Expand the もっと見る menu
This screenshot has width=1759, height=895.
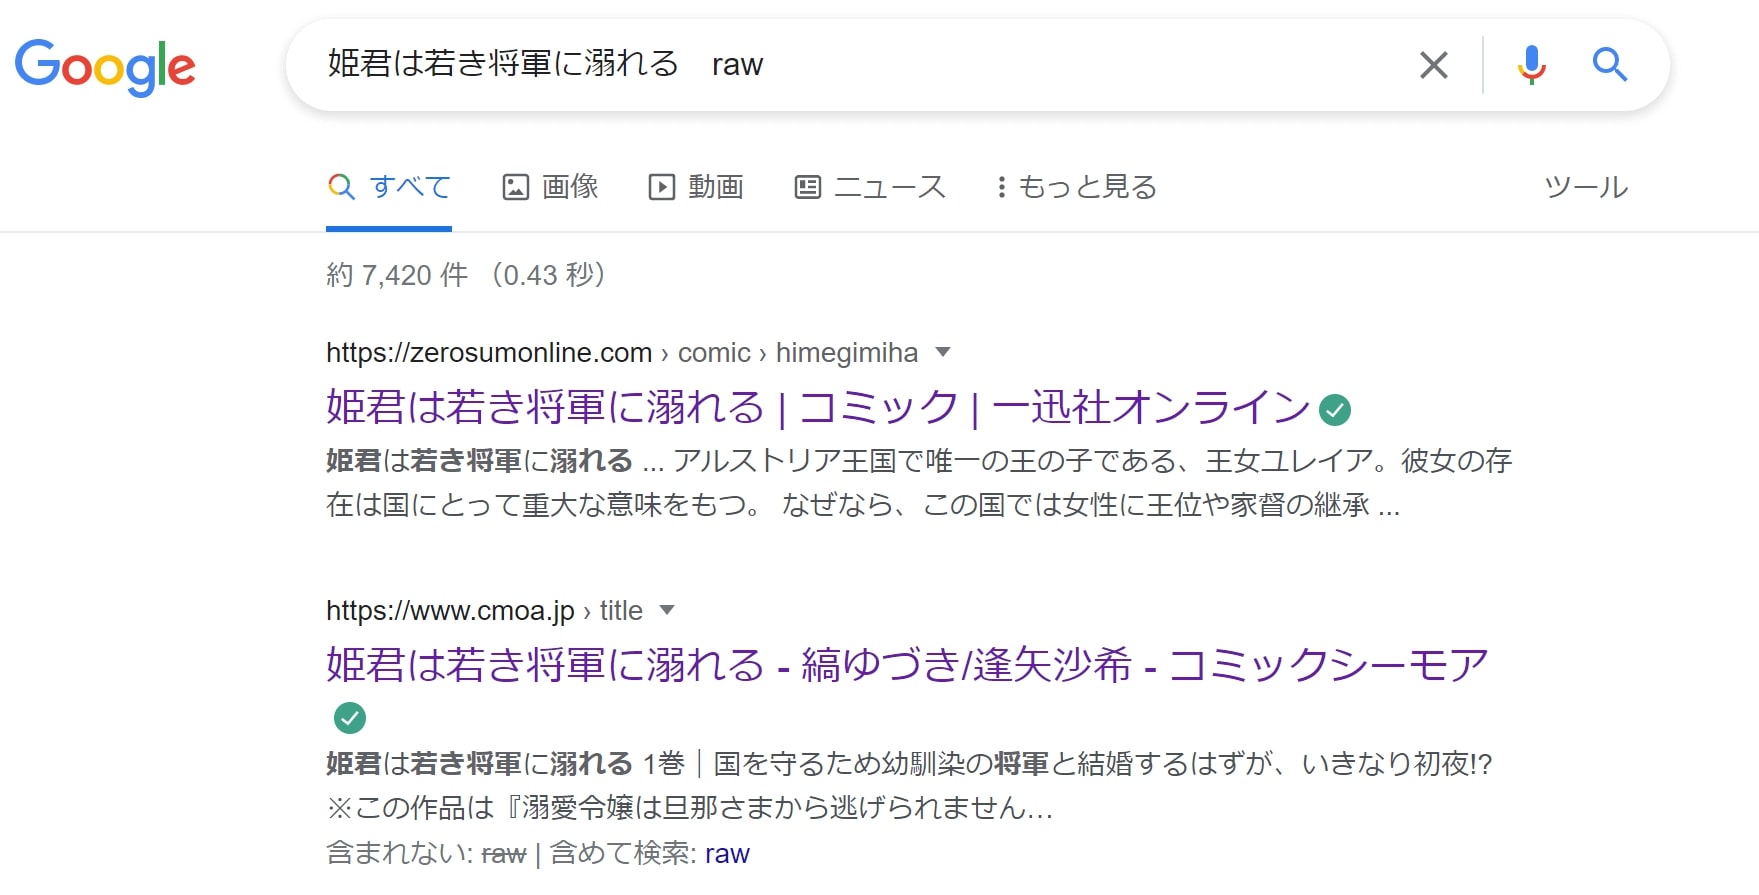pyautogui.click(x=1076, y=187)
